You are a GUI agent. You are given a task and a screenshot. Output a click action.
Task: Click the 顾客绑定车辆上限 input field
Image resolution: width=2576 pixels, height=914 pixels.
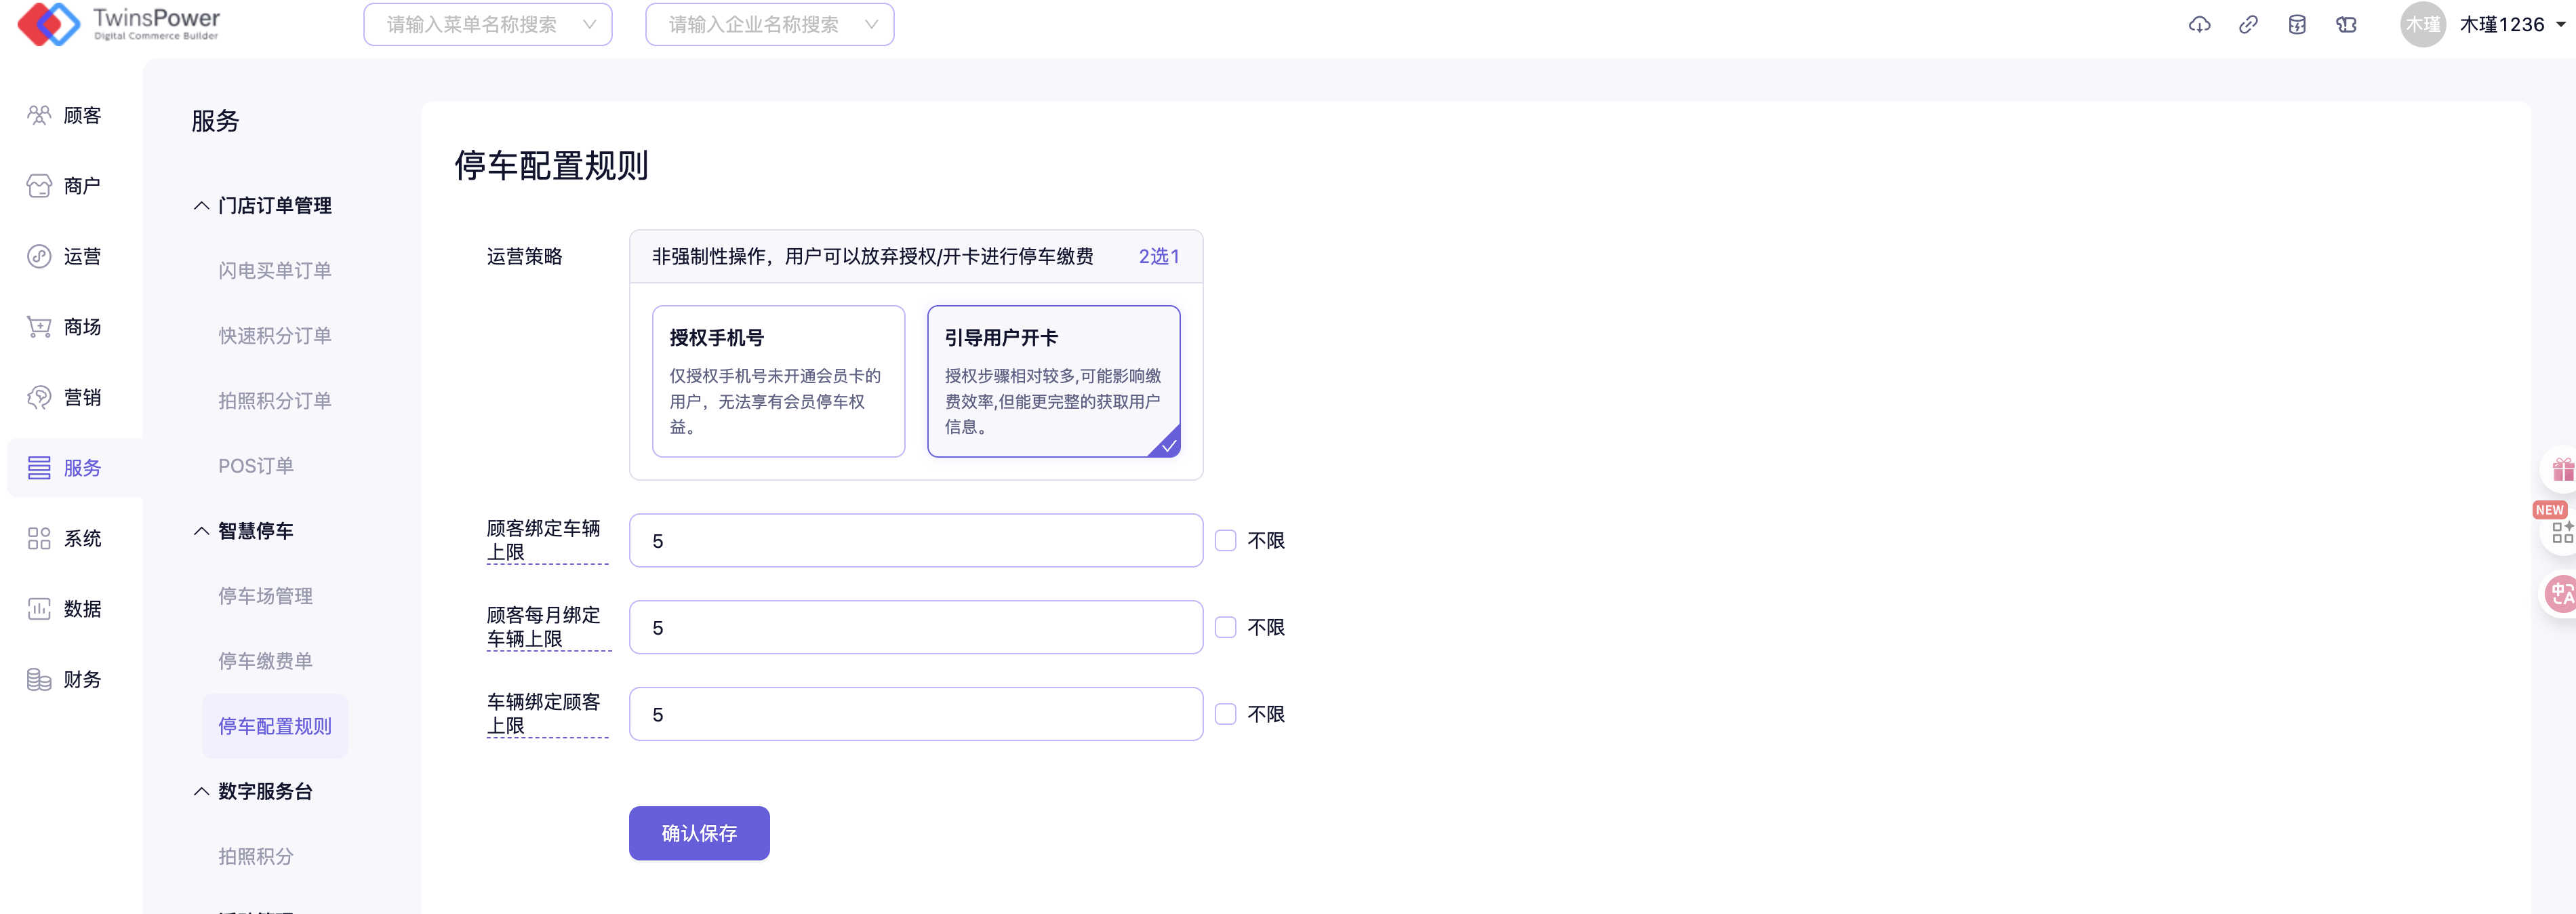(x=915, y=541)
